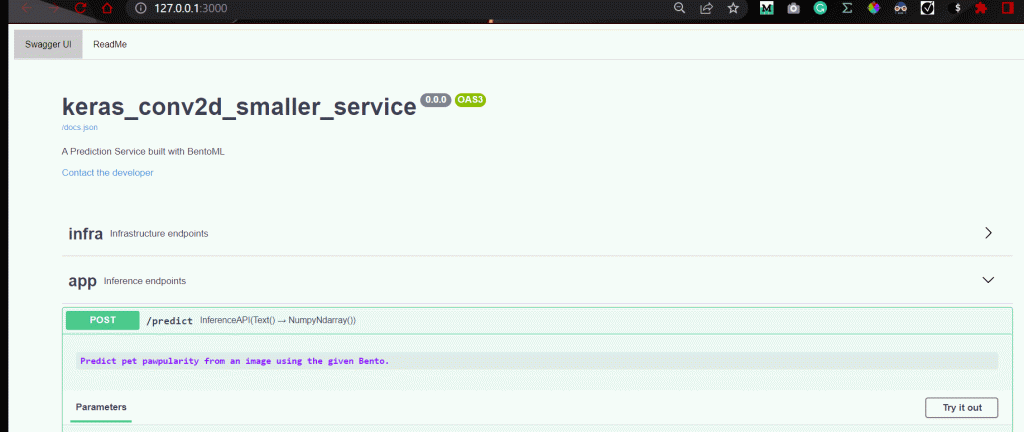Open the Grammarly extension icon
Image resolution: width=1024 pixels, height=432 pixels.
[820, 8]
